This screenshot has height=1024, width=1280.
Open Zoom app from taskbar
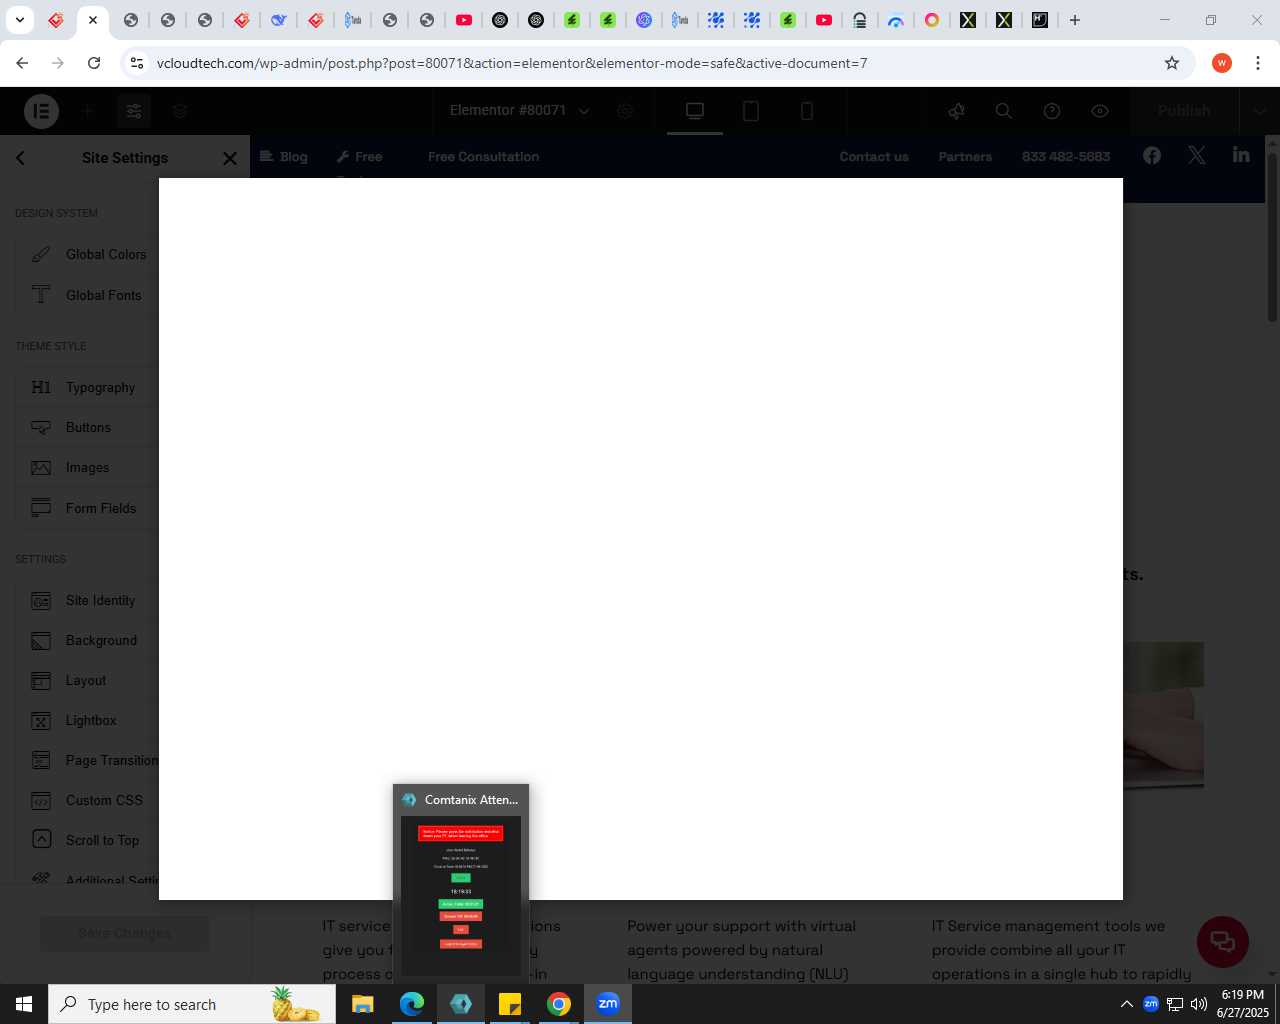click(608, 1004)
